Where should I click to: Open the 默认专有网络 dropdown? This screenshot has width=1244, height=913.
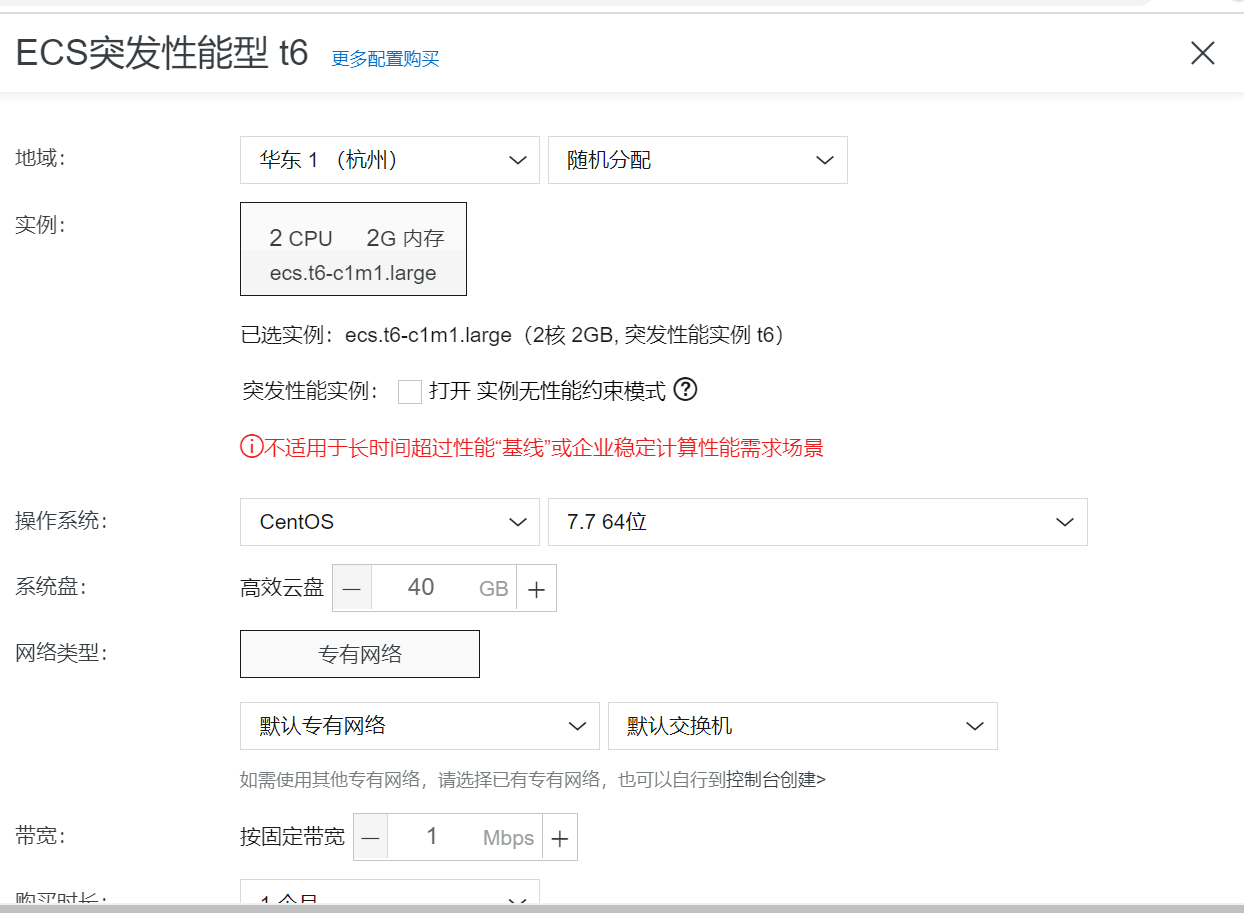[x=420, y=726]
